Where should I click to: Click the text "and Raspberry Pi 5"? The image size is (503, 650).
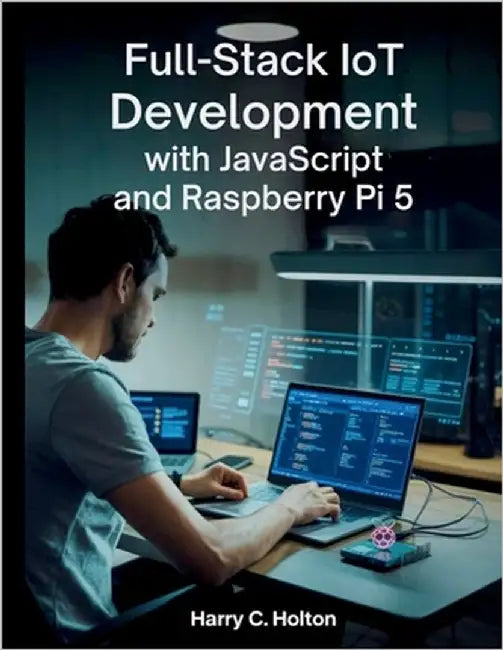point(264,198)
